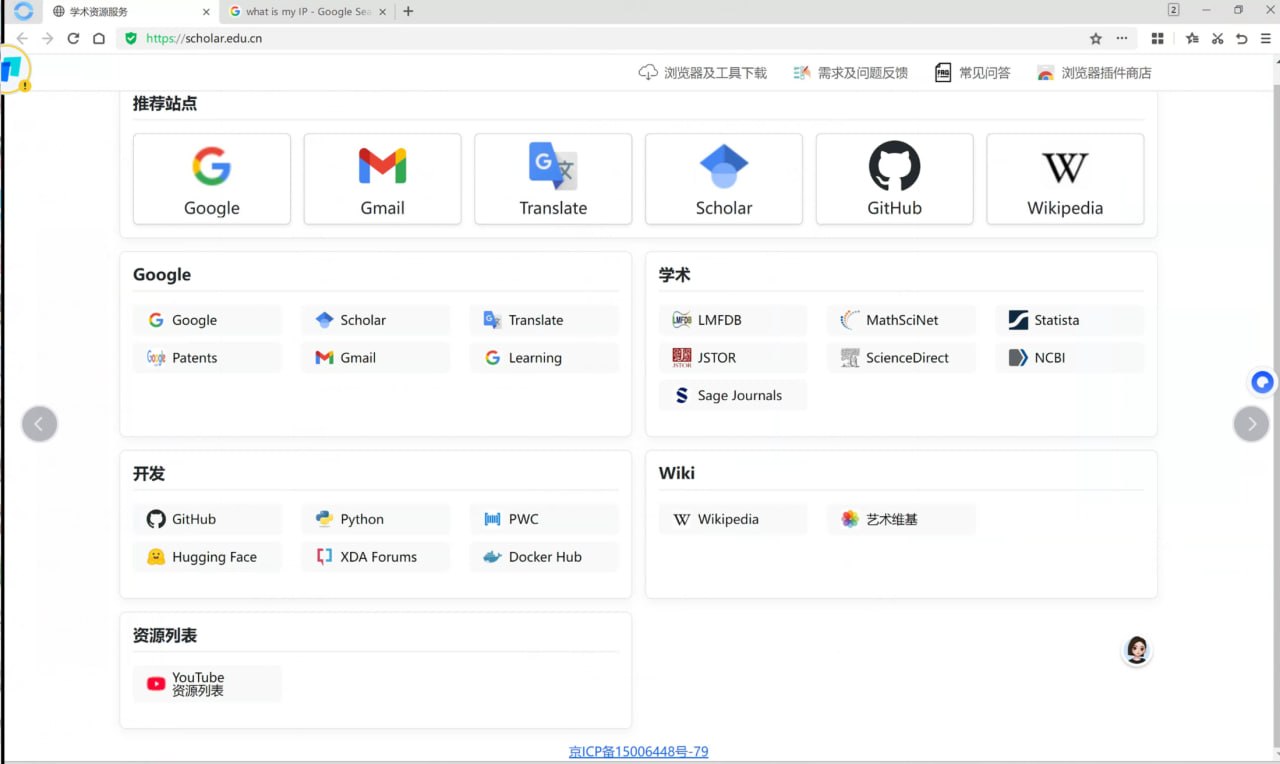Image resolution: width=1280 pixels, height=764 pixels.
Task: Open the Wikipedia recommended site card
Action: click(x=1065, y=179)
